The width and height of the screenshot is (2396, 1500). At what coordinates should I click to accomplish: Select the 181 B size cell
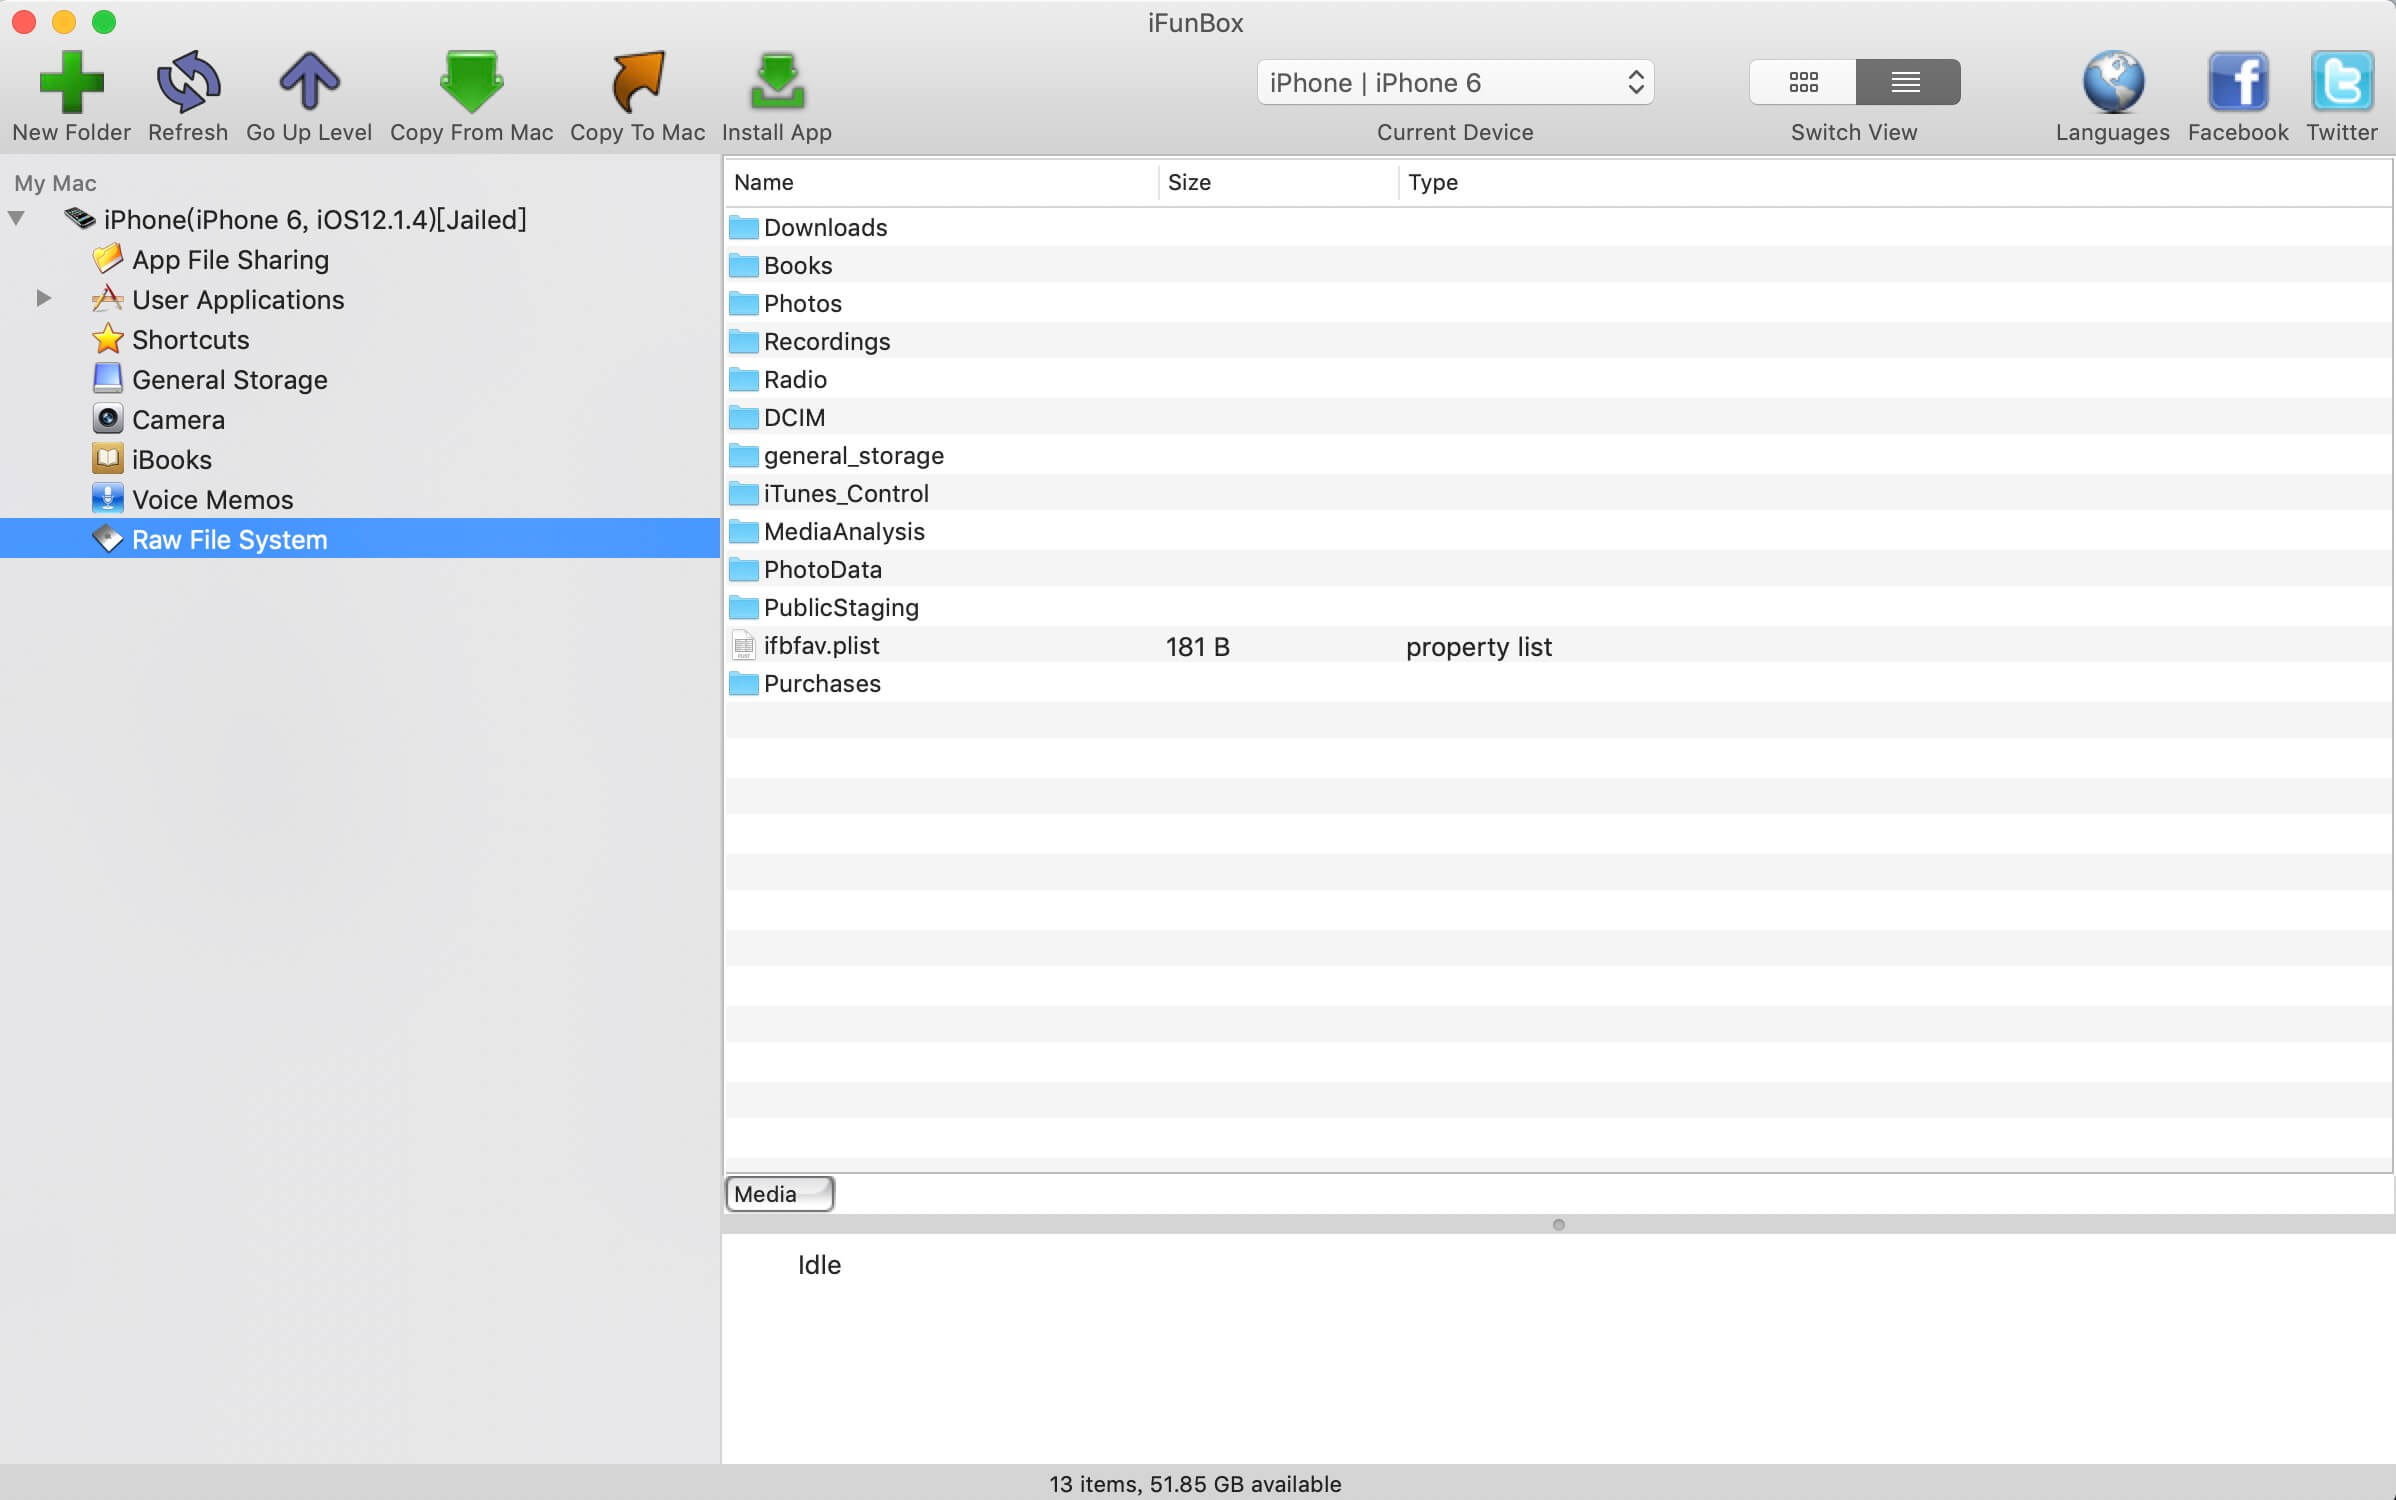click(1197, 647)
